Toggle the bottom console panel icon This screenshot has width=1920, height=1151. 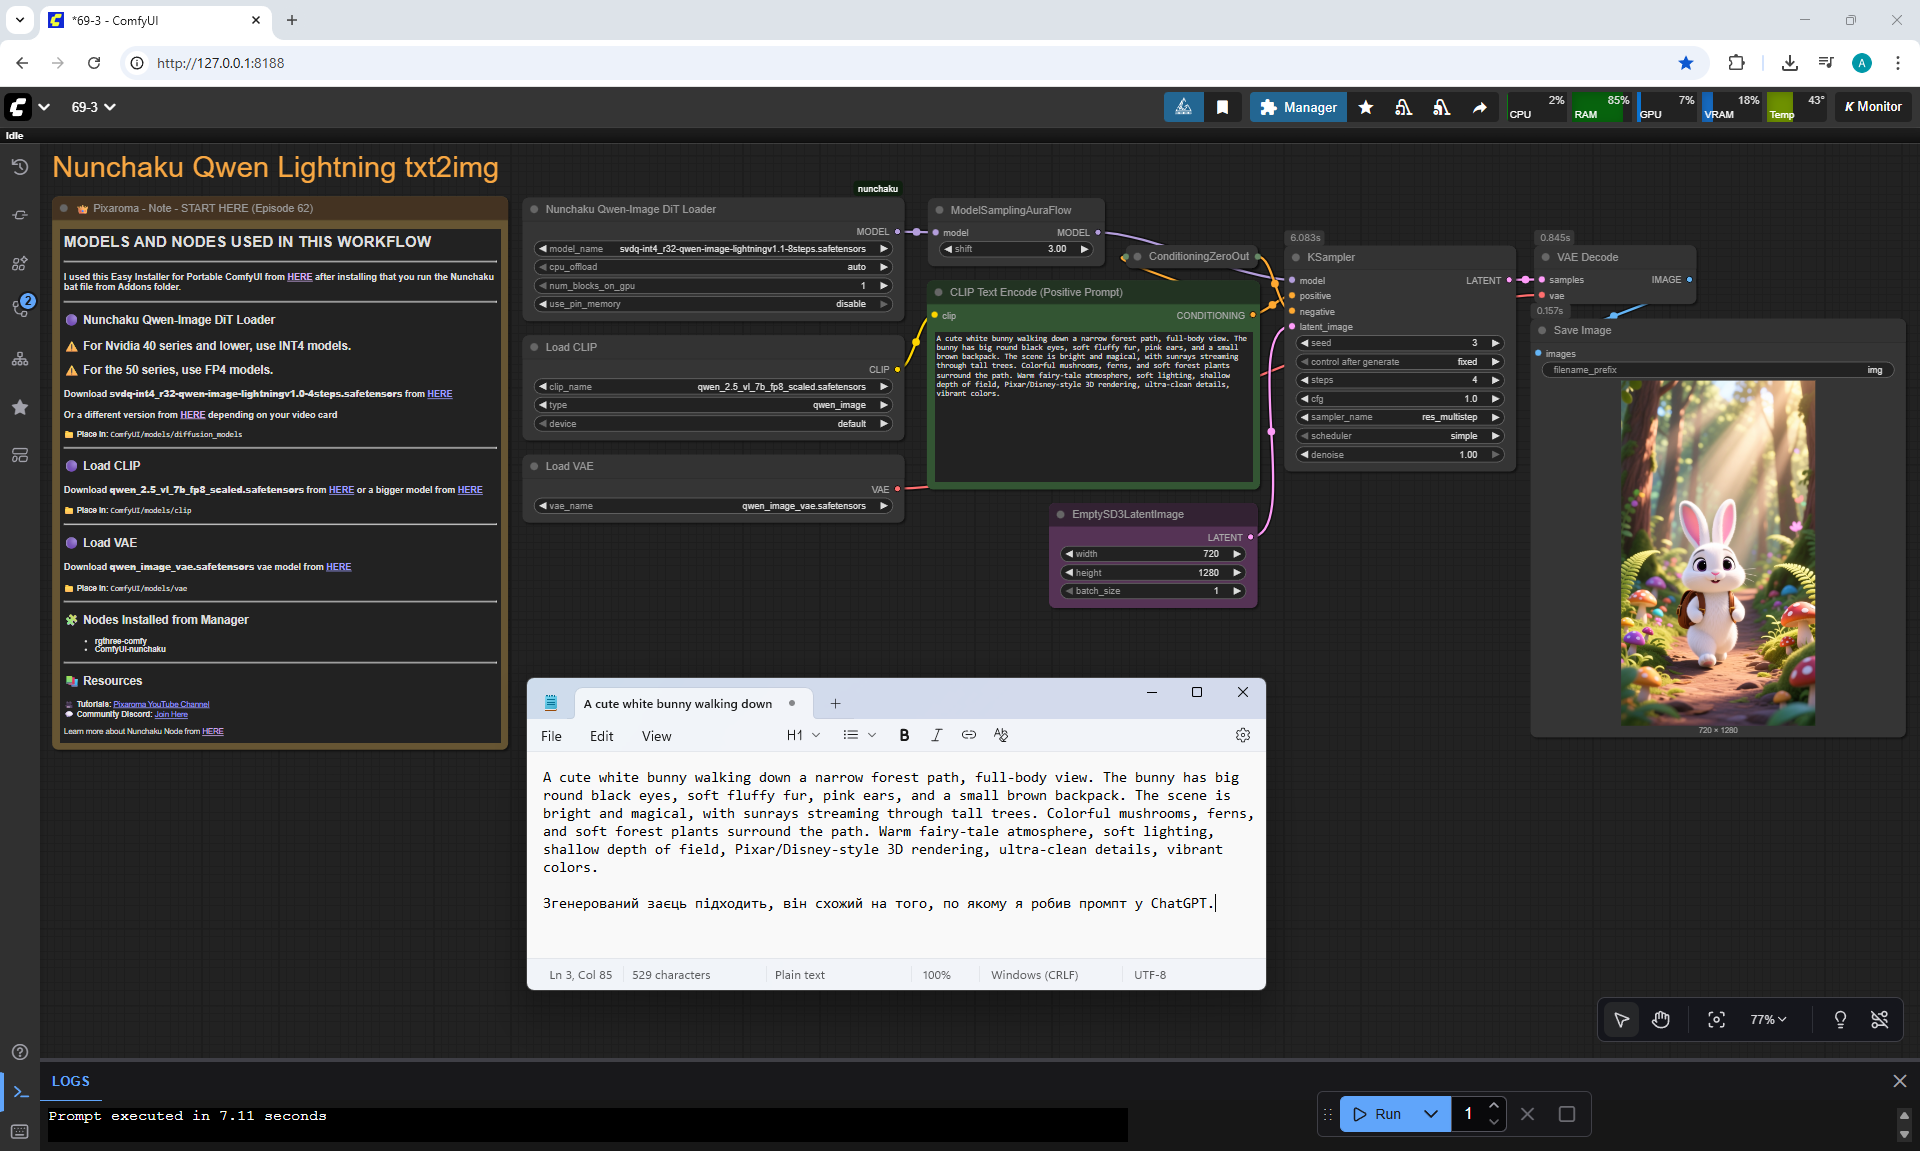click(x=20, y=1092)
